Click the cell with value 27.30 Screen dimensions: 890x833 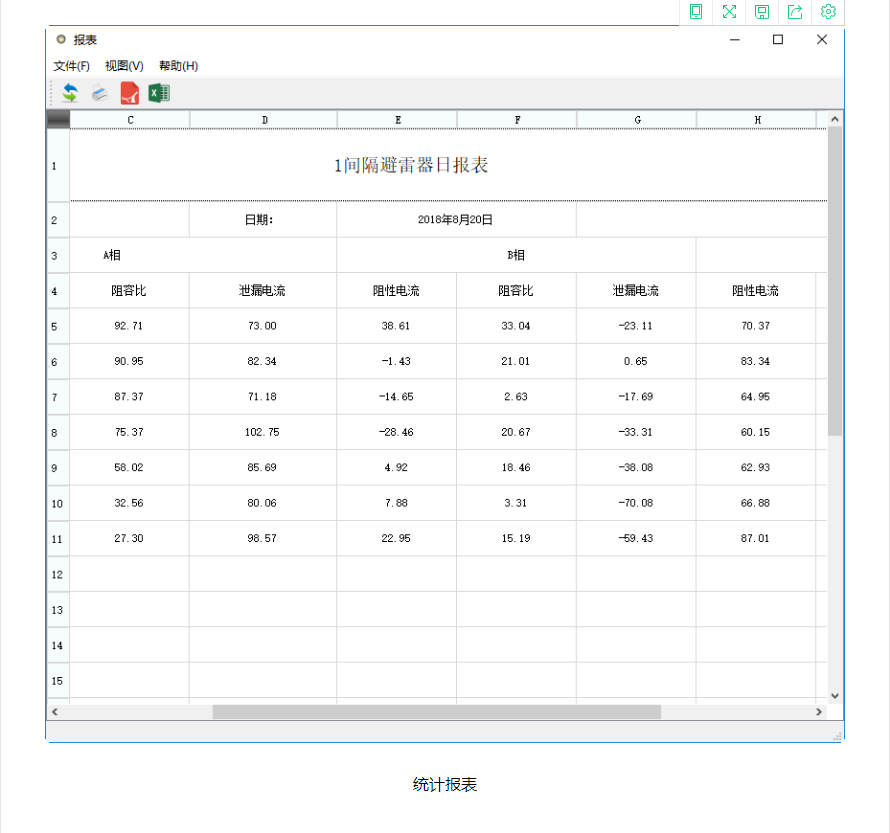point(129,538)
